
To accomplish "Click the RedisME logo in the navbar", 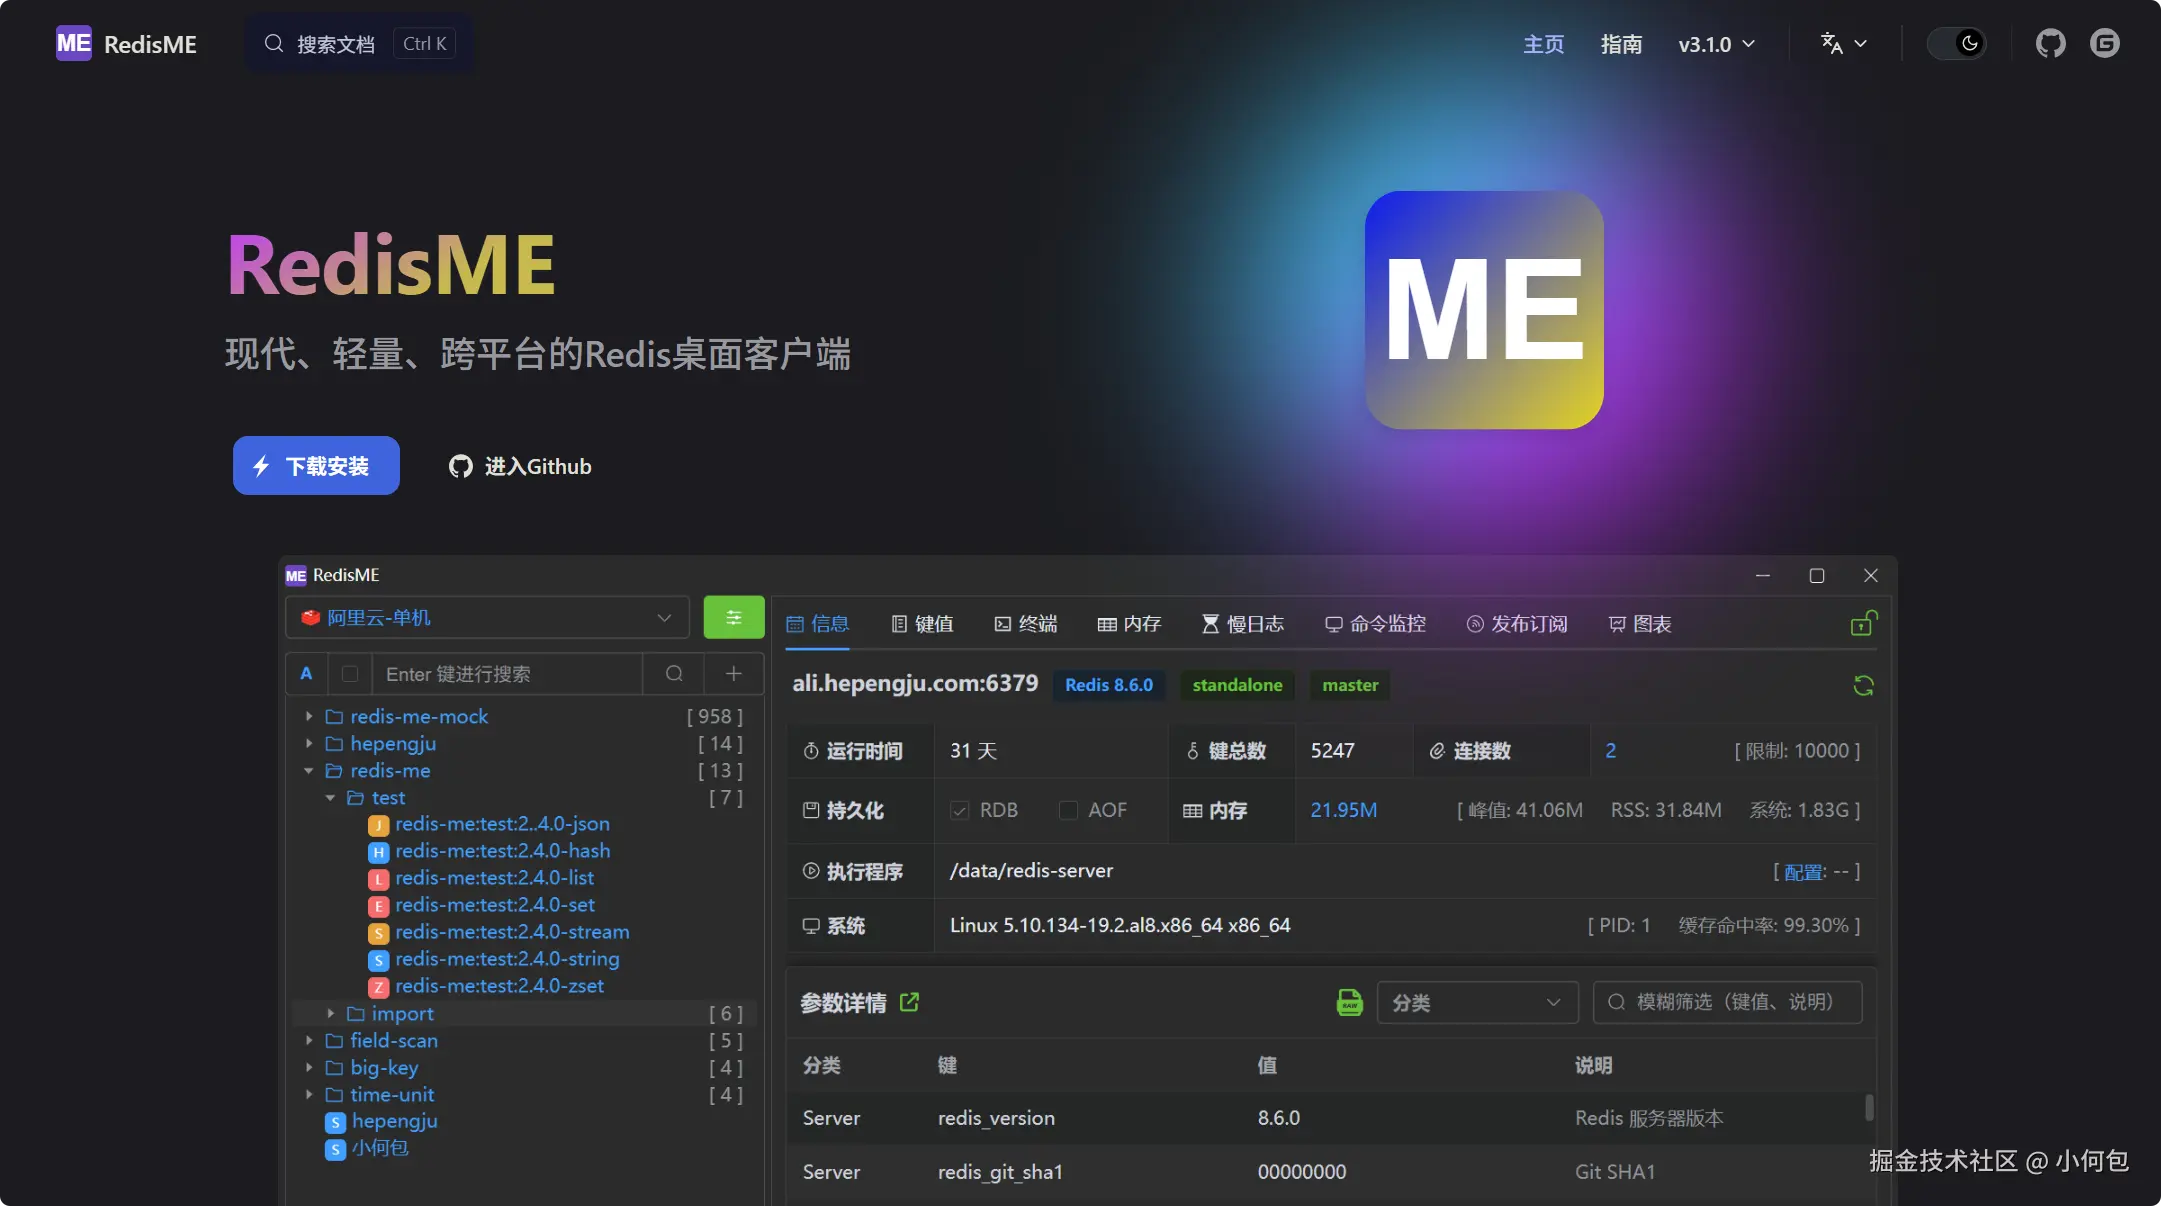I will [126, 44].
